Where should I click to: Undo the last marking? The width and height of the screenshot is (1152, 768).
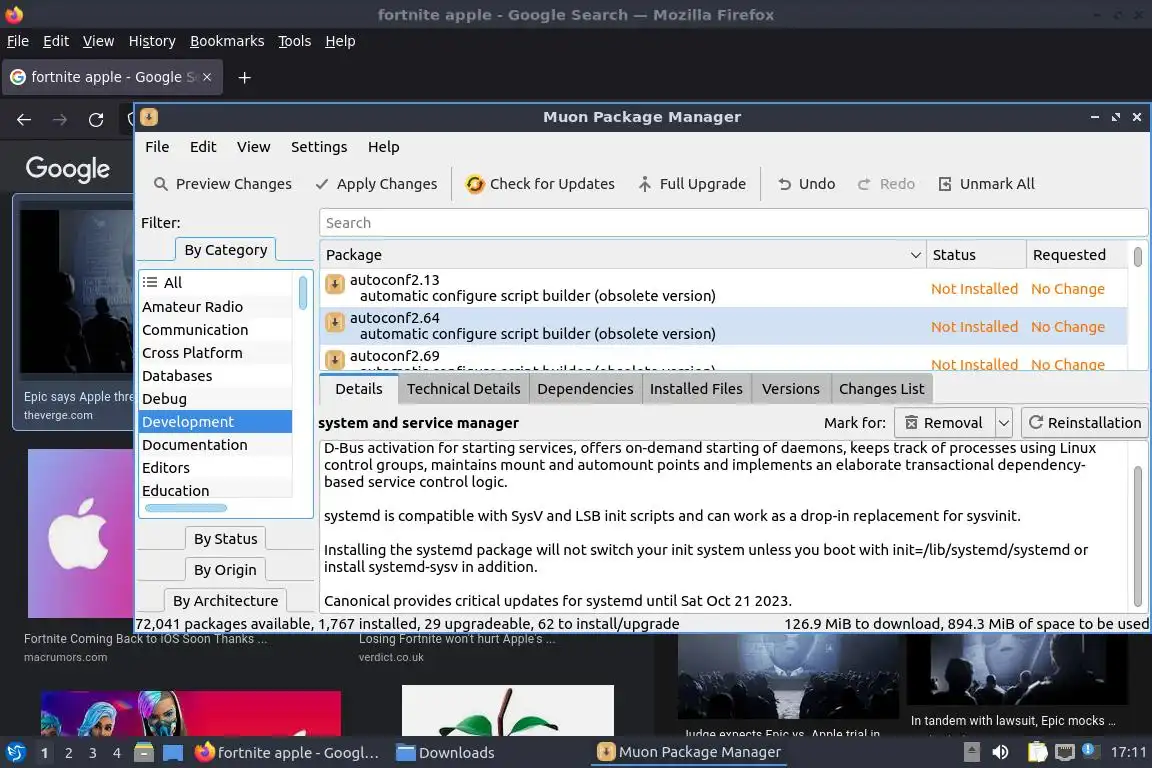[x=807, y=184]
